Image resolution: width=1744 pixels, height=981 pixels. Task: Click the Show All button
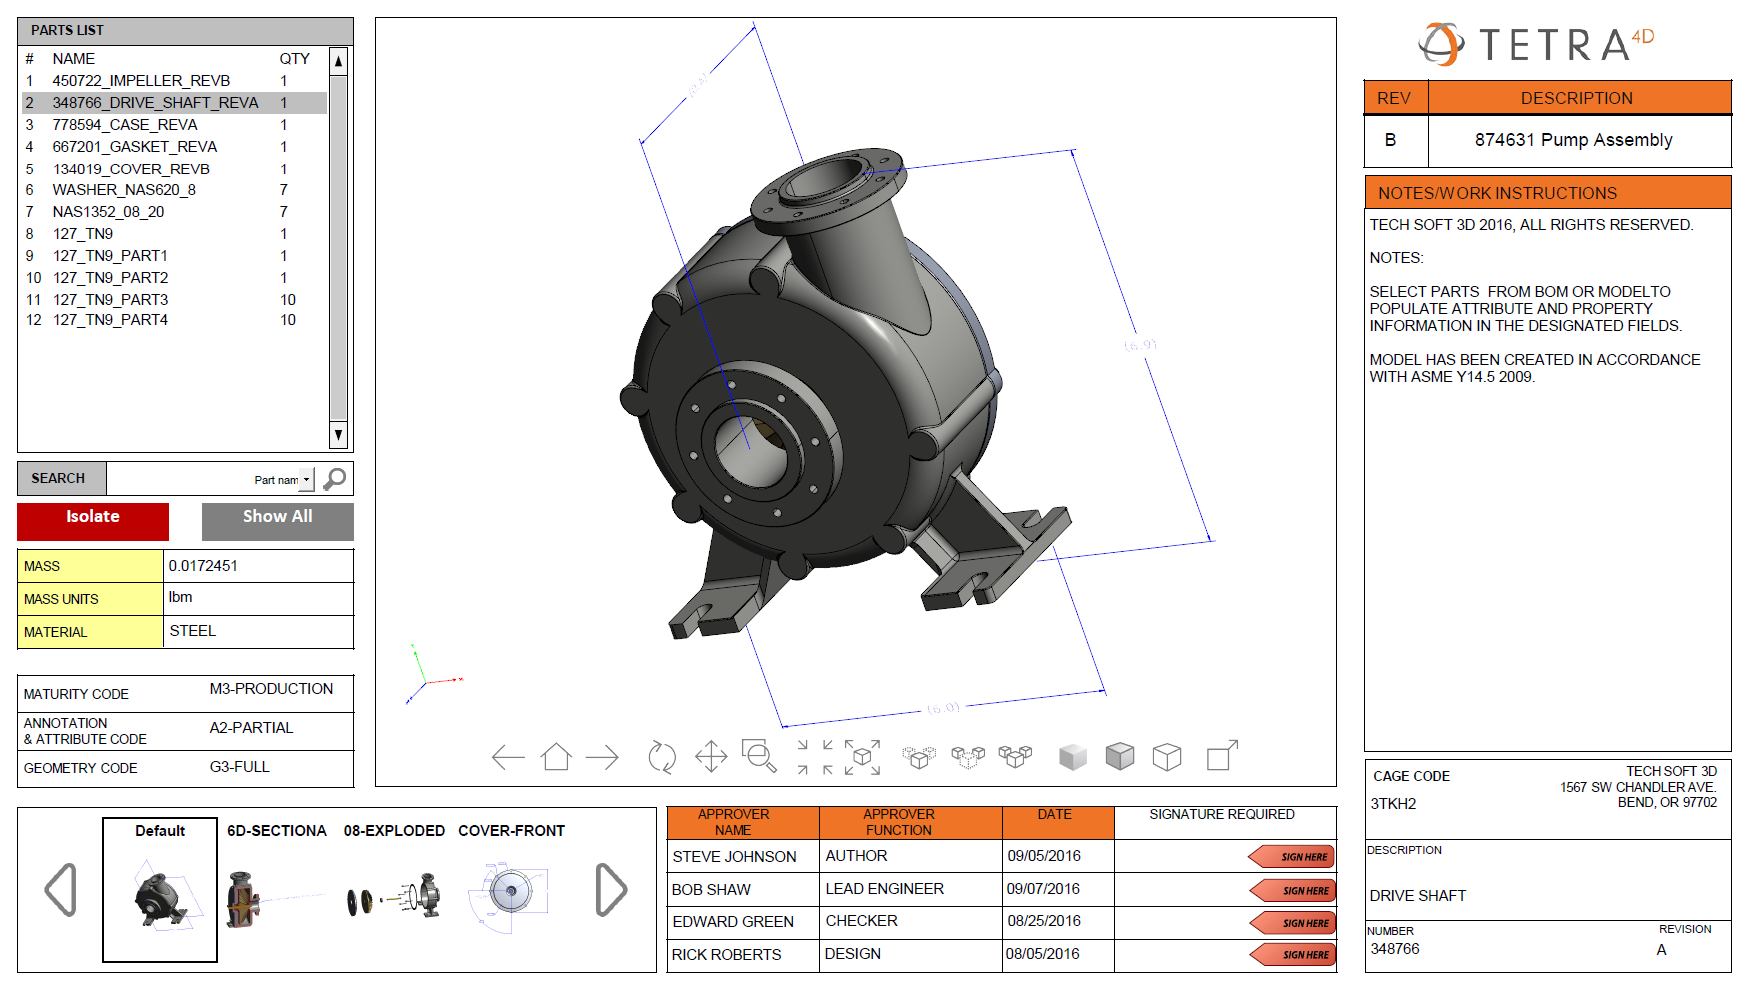pyautogui.click(x=277, y=517)
